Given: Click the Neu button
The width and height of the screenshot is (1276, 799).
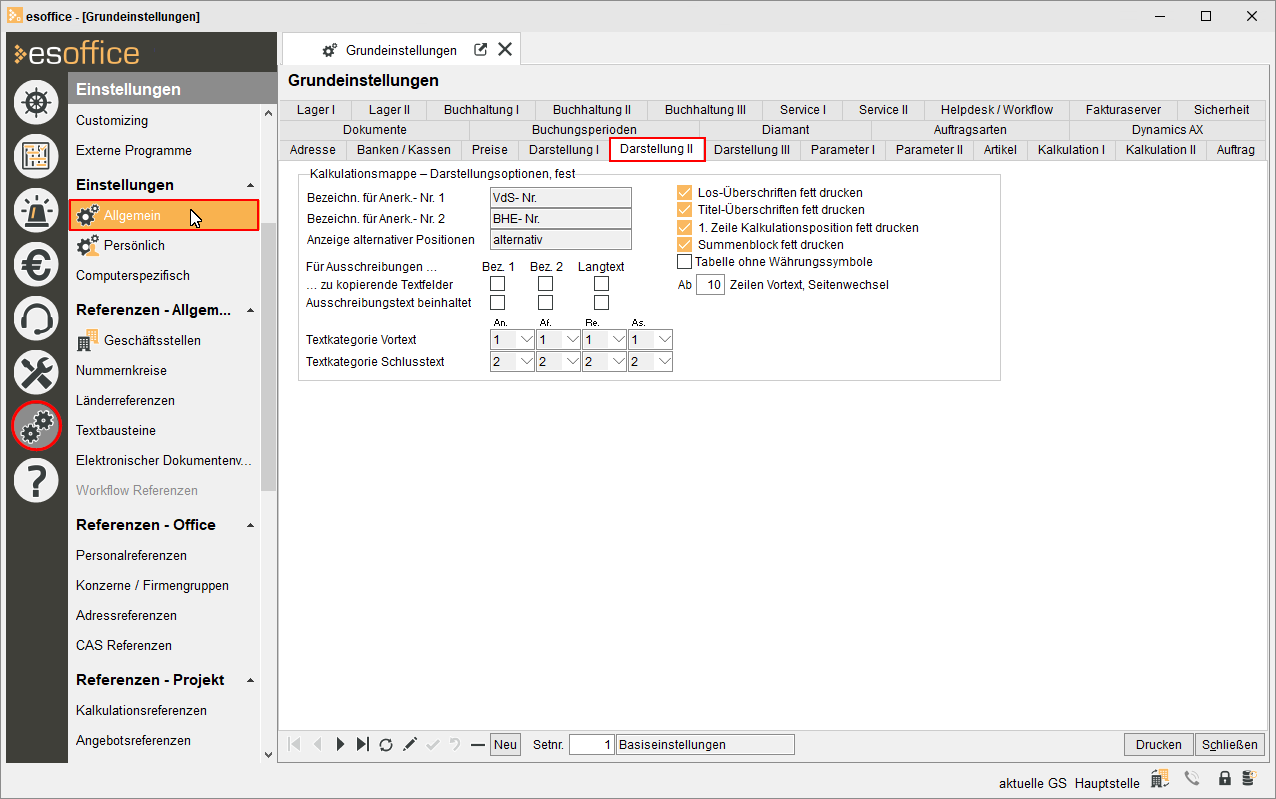Looking at the screenshot, I should tap(505, 745).
